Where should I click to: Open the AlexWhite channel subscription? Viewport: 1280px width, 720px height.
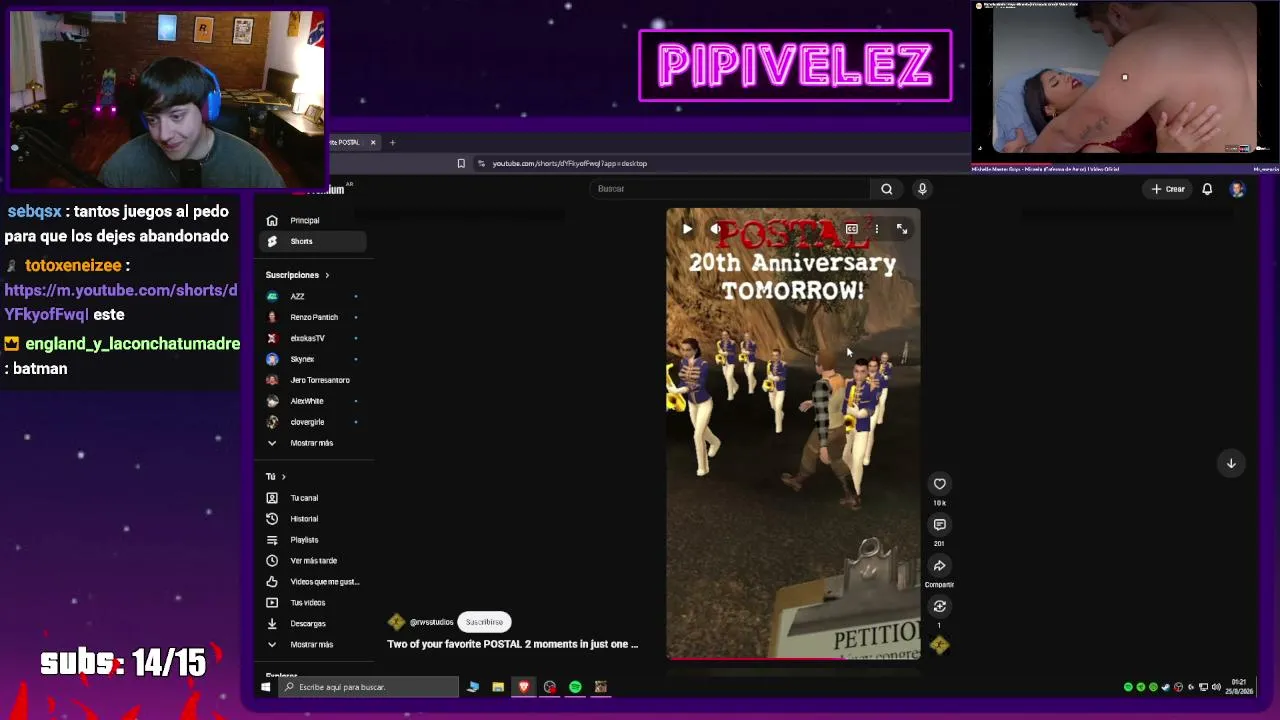(315, 401)
